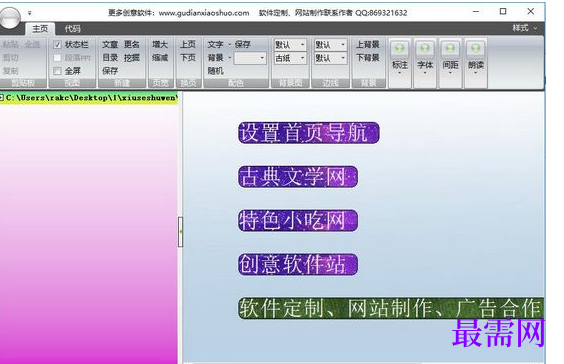Open the 古典文学网 link banner
This screenshot has height=364, width=564.
[x=298, y=177]
